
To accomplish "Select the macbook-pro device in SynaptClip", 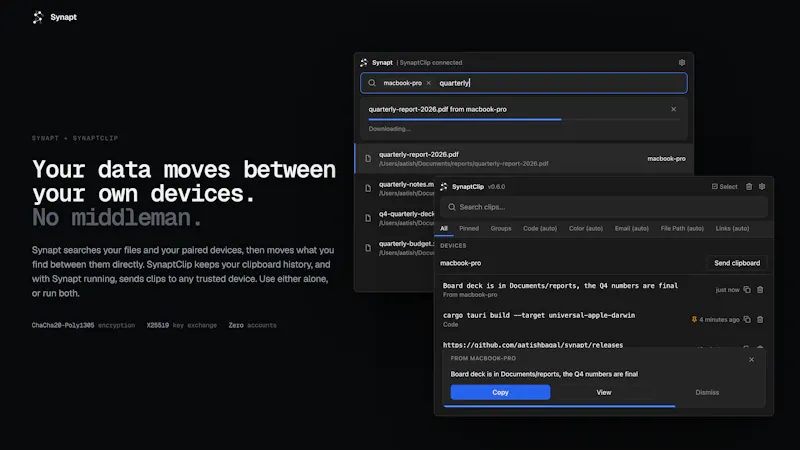I will 461,263.
